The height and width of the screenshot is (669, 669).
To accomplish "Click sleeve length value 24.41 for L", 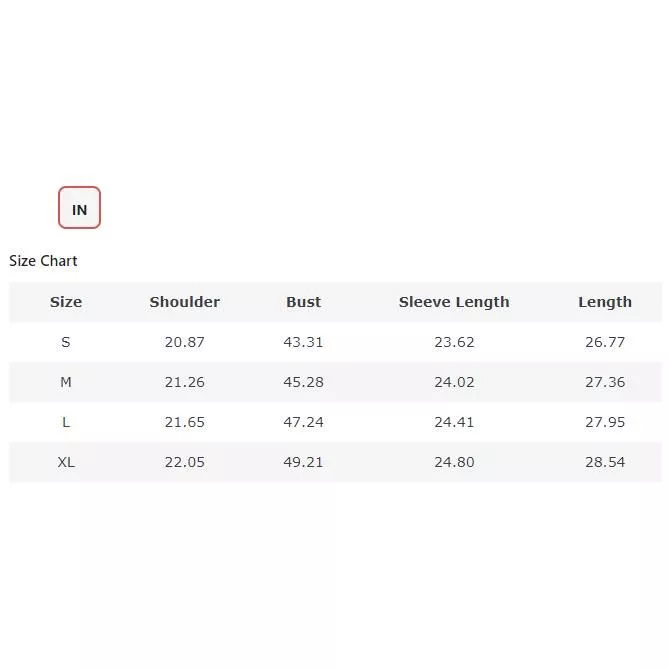I will tap(454, 422).
